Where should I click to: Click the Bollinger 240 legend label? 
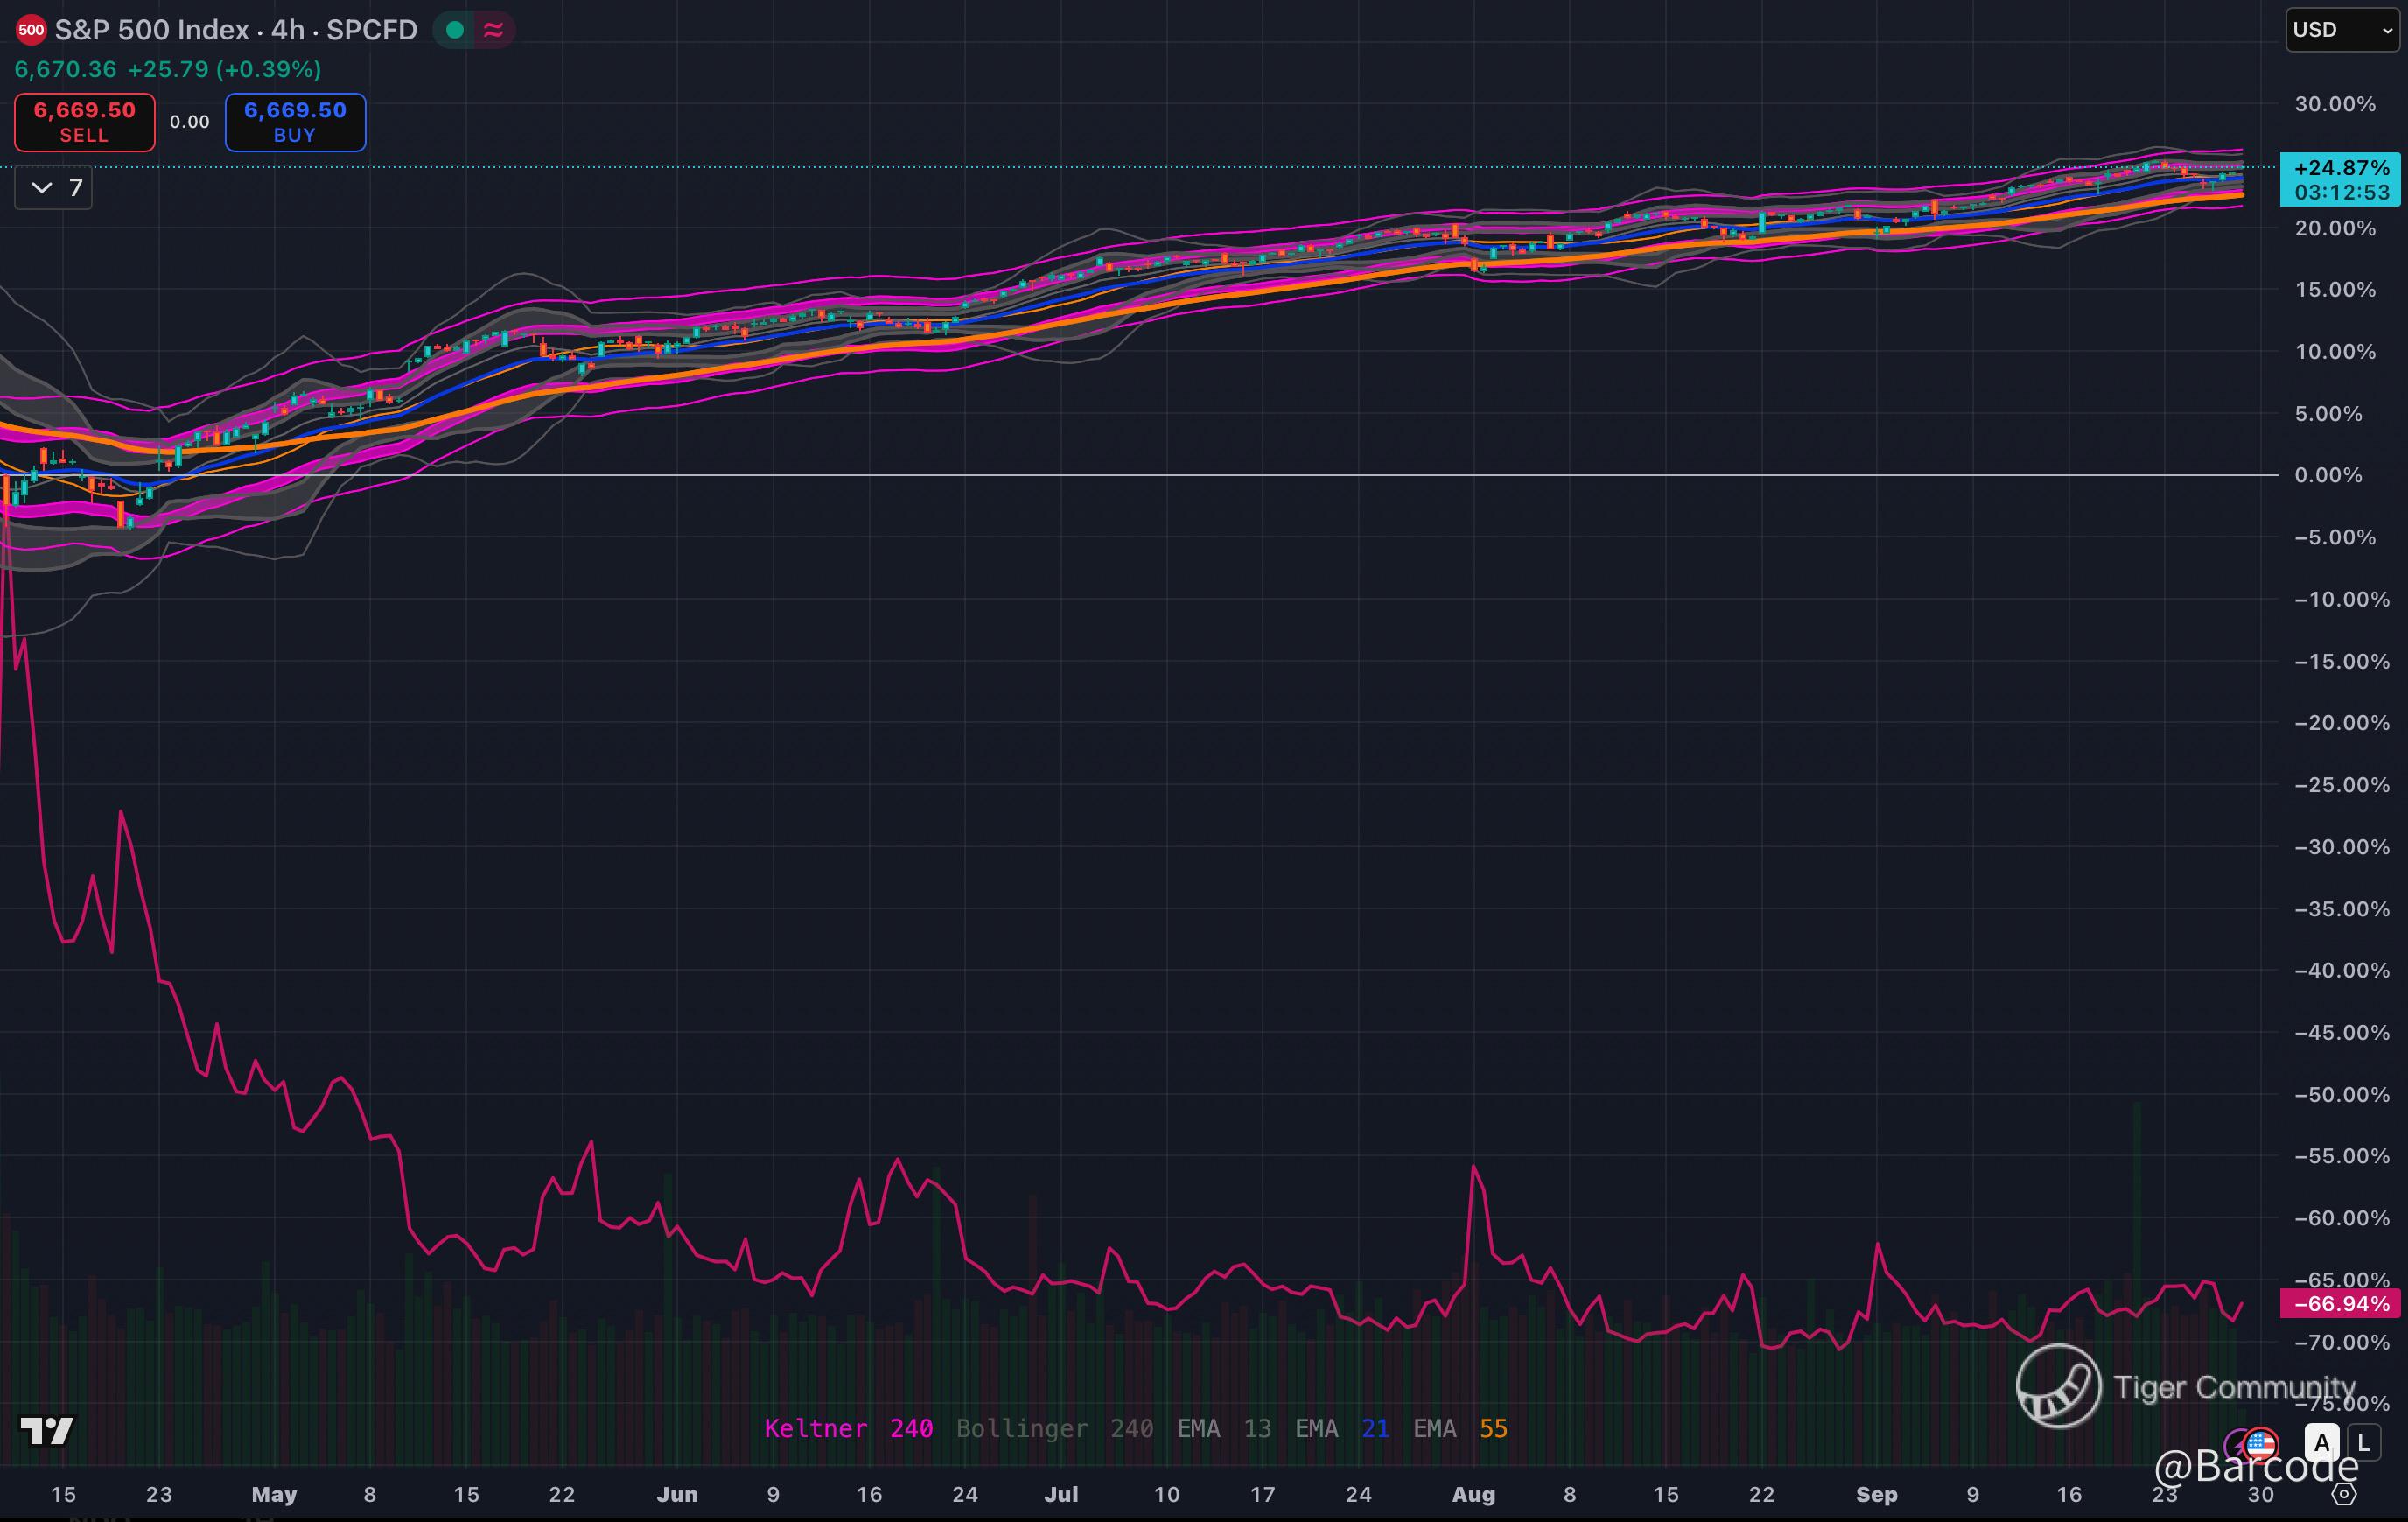(1054, 1428)
